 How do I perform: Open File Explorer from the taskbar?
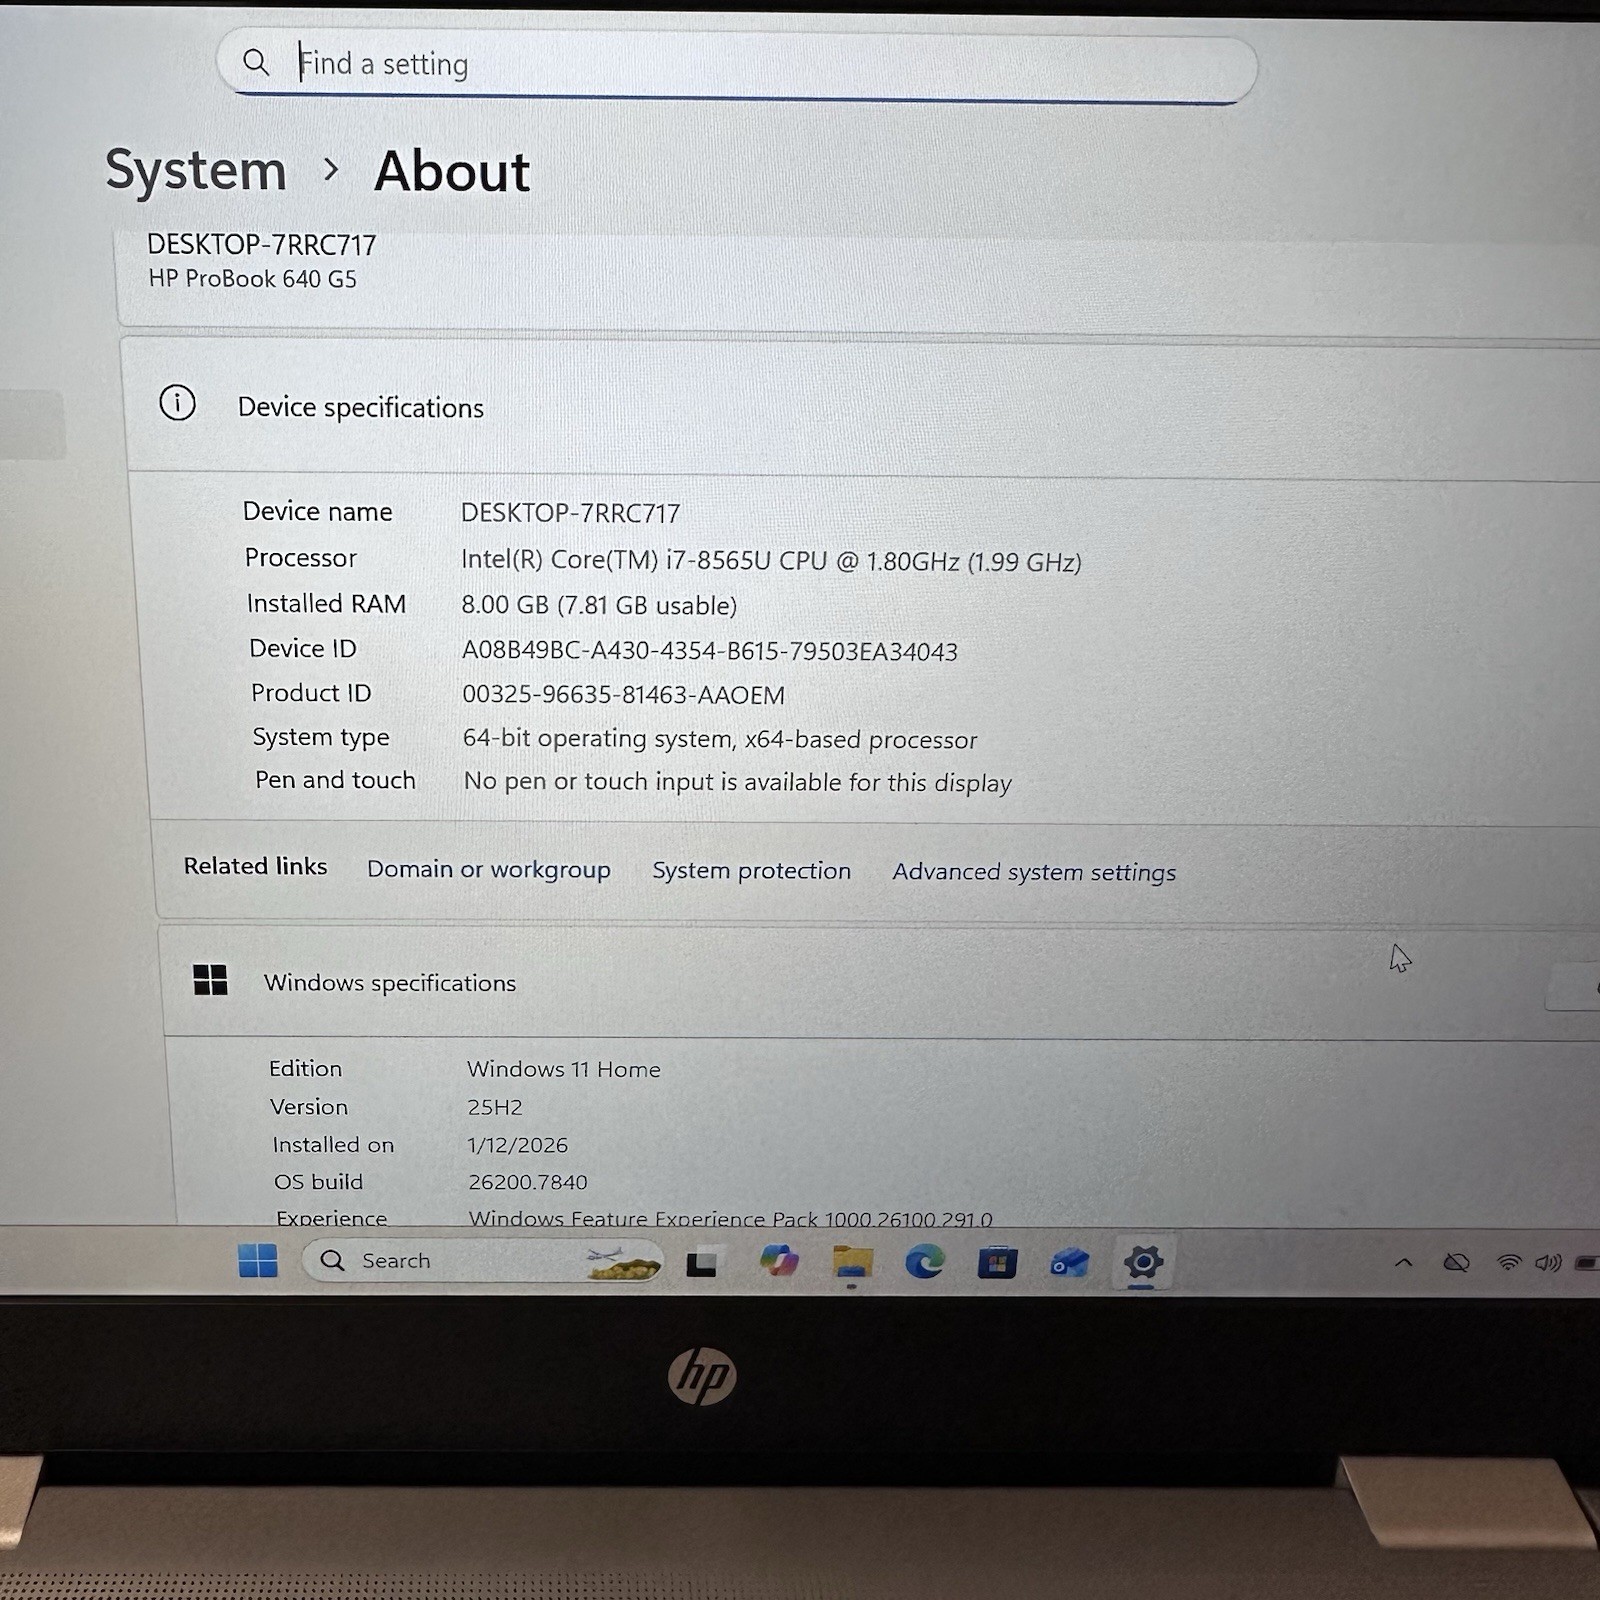[852, 1262]
